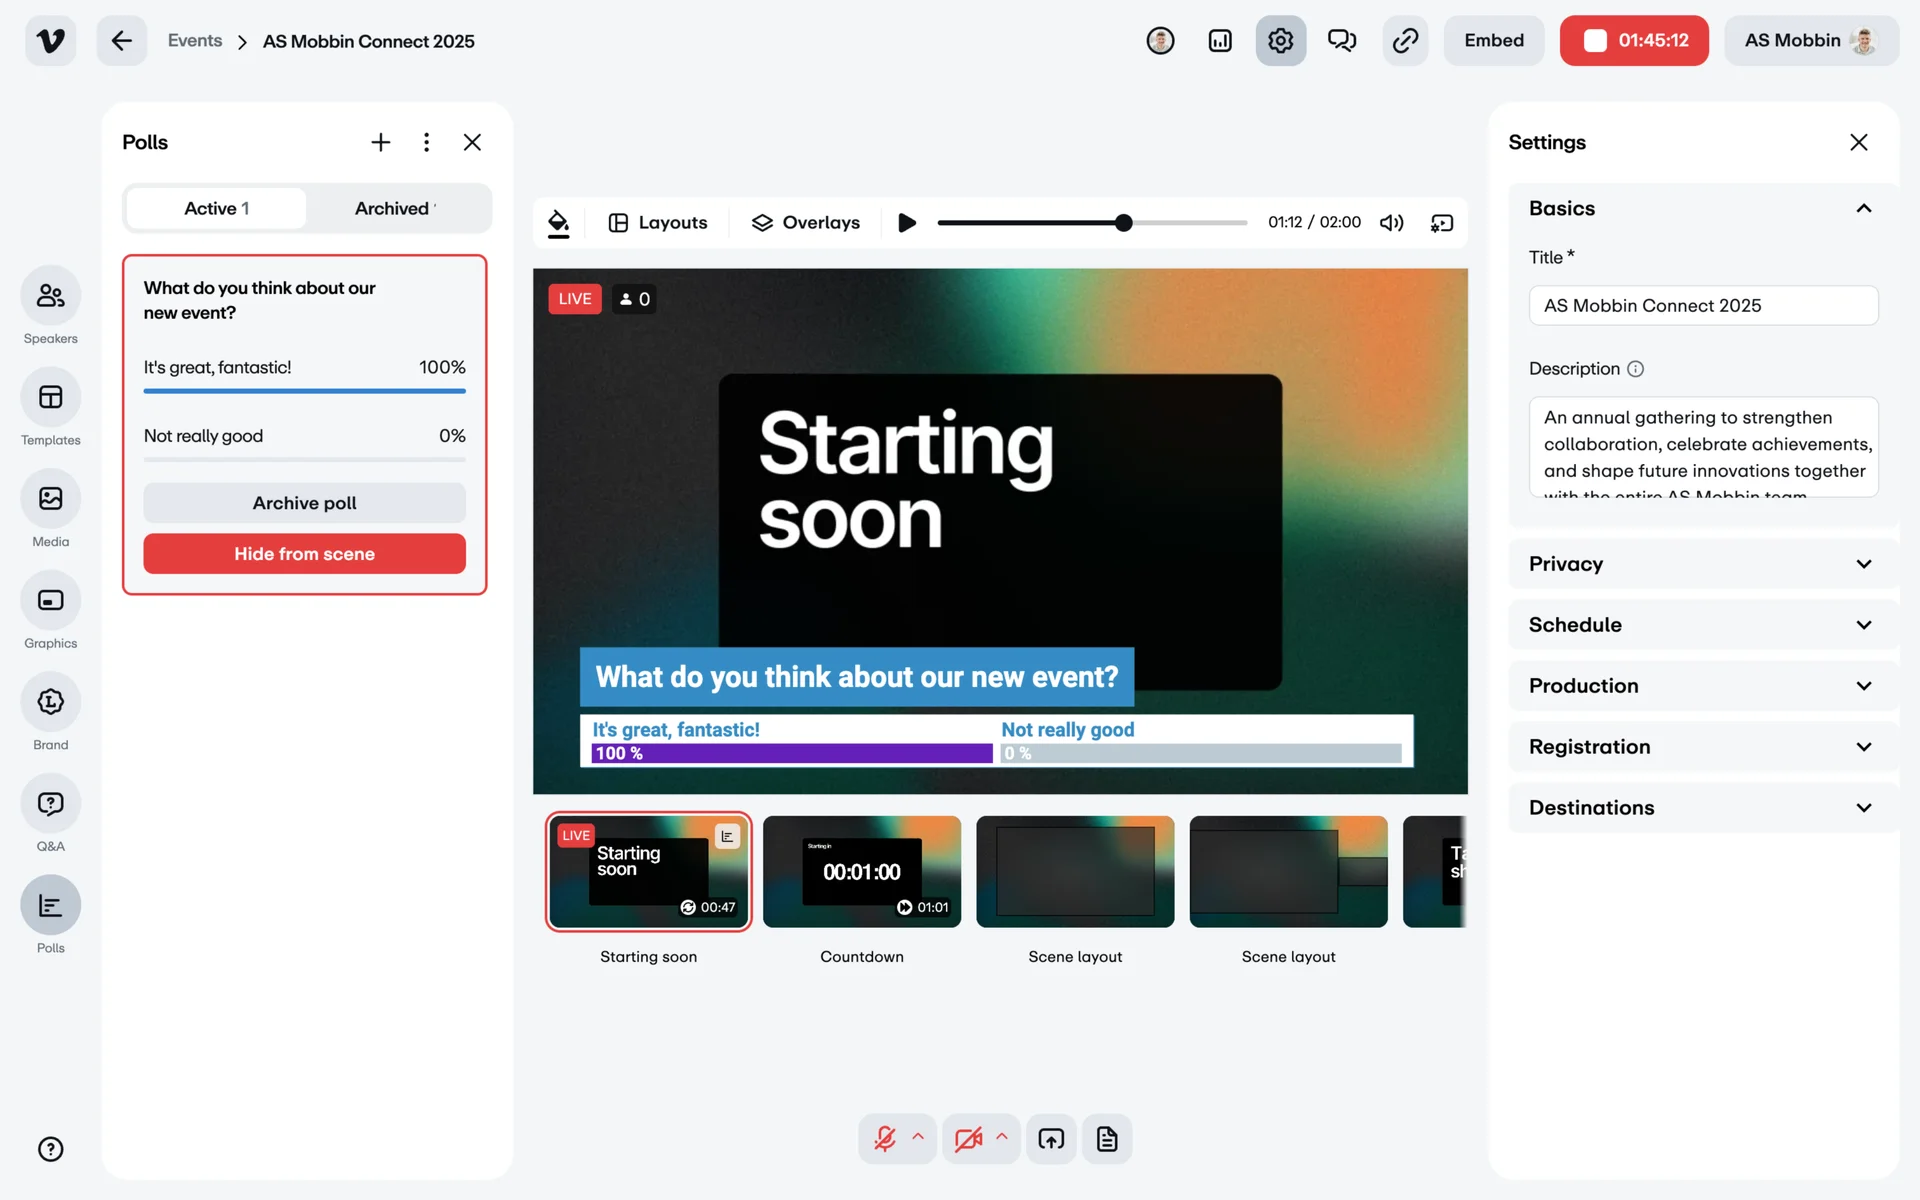Image resolution: width=1920 pixels, height=1200 pixels.
Task: Click the analytics chart icon in header
Action: 1220,41
